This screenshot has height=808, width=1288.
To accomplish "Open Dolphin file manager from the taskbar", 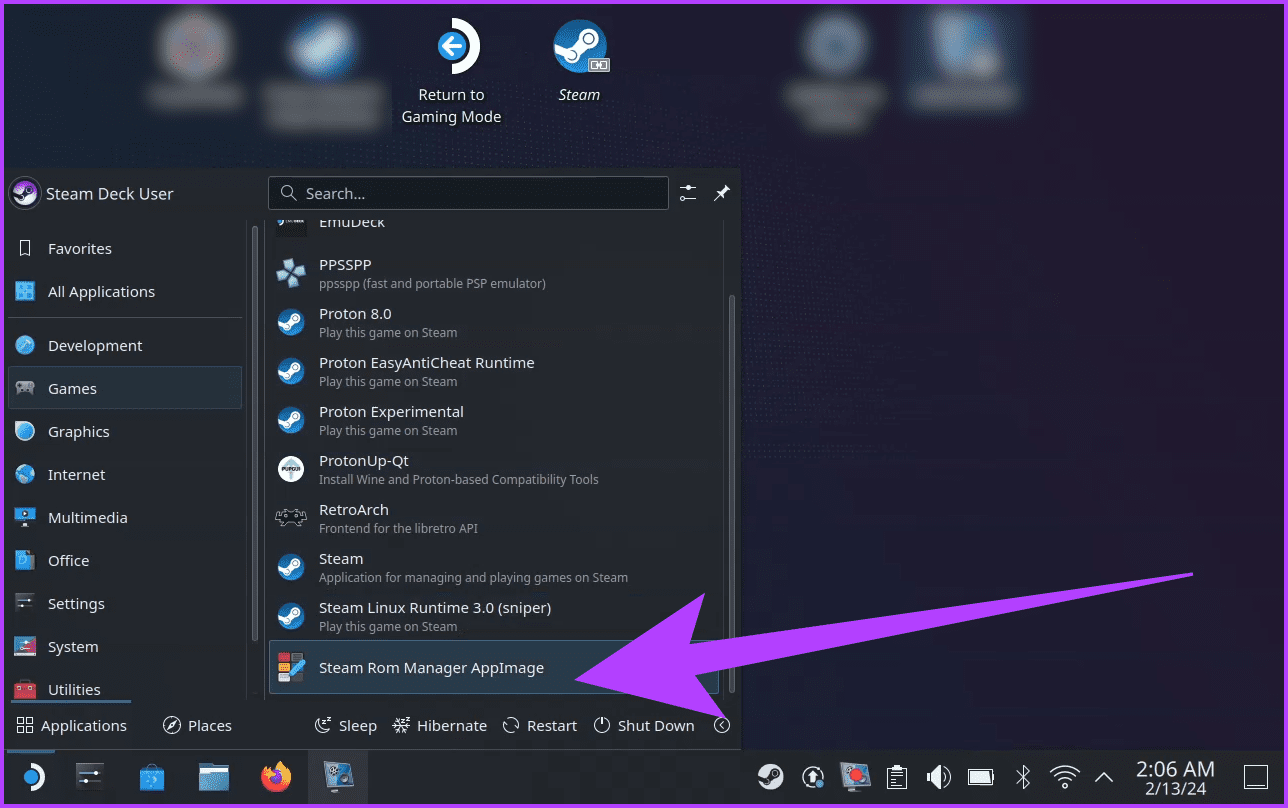I will (x=213, y=776).
